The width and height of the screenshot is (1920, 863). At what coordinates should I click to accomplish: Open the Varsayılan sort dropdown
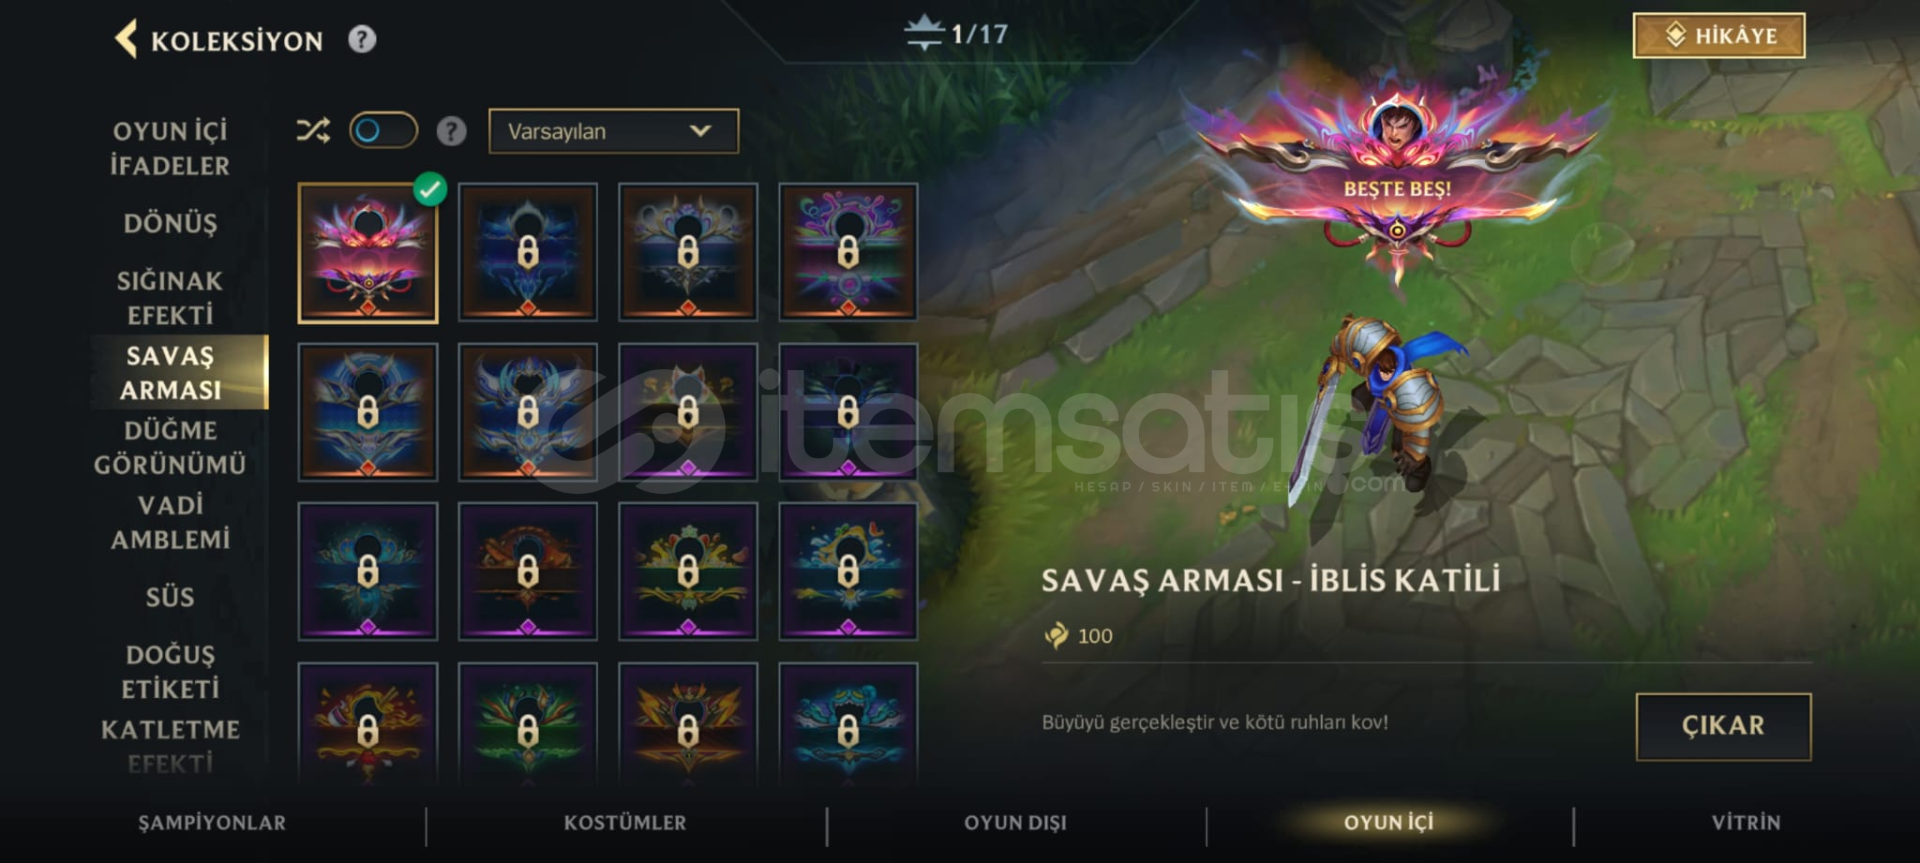(614, 131)
